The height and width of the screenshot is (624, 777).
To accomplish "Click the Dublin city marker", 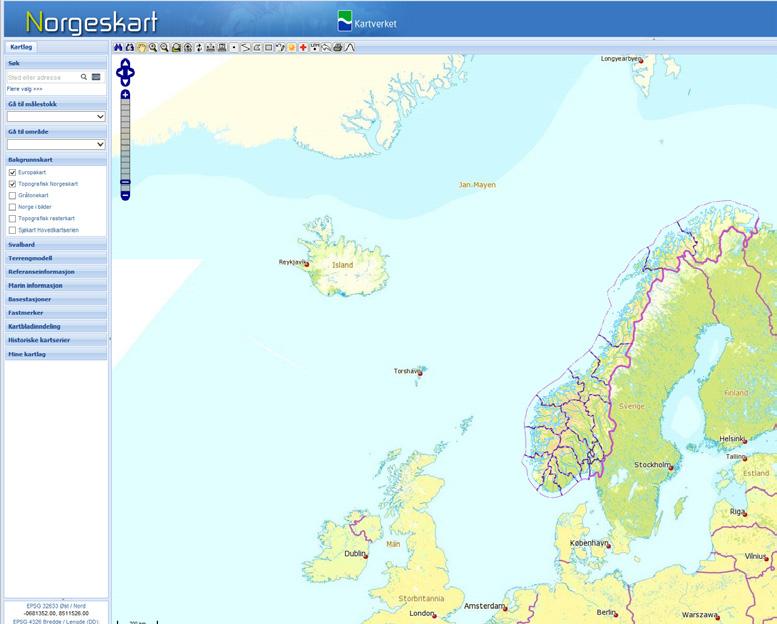I will (366, 557).
